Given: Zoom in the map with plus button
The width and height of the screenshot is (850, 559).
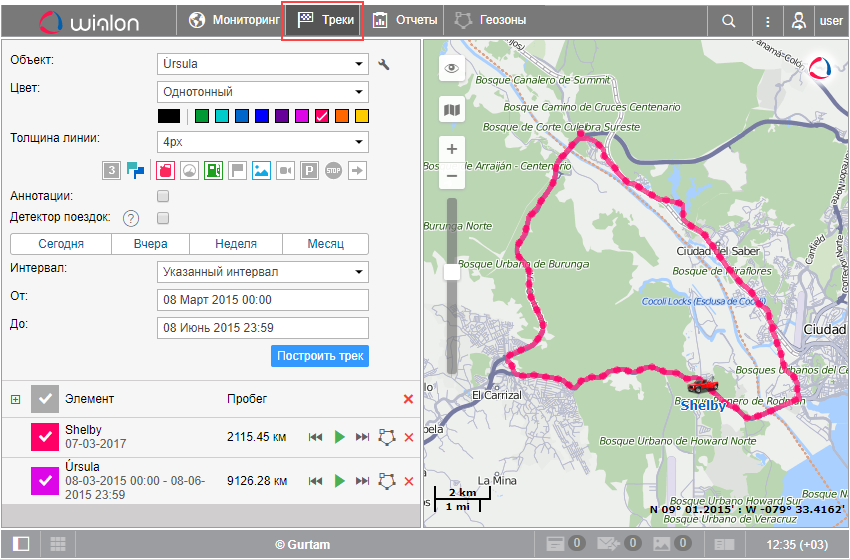Looking at the screenshot, I should pyautogui.click(x=452, y=149).
